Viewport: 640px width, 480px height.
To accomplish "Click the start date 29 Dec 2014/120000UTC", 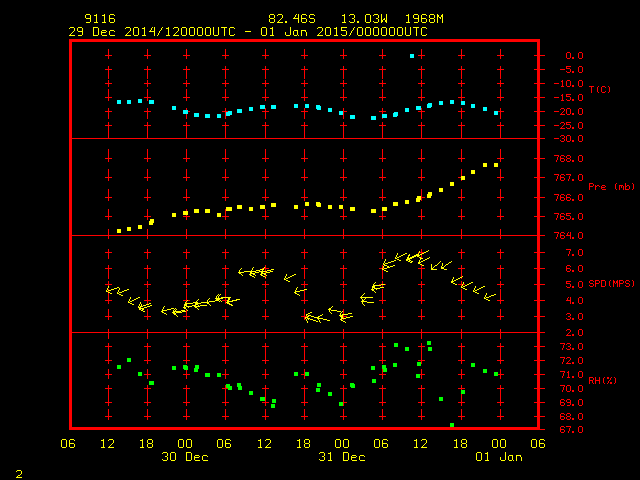I will [x=152, y=32].
